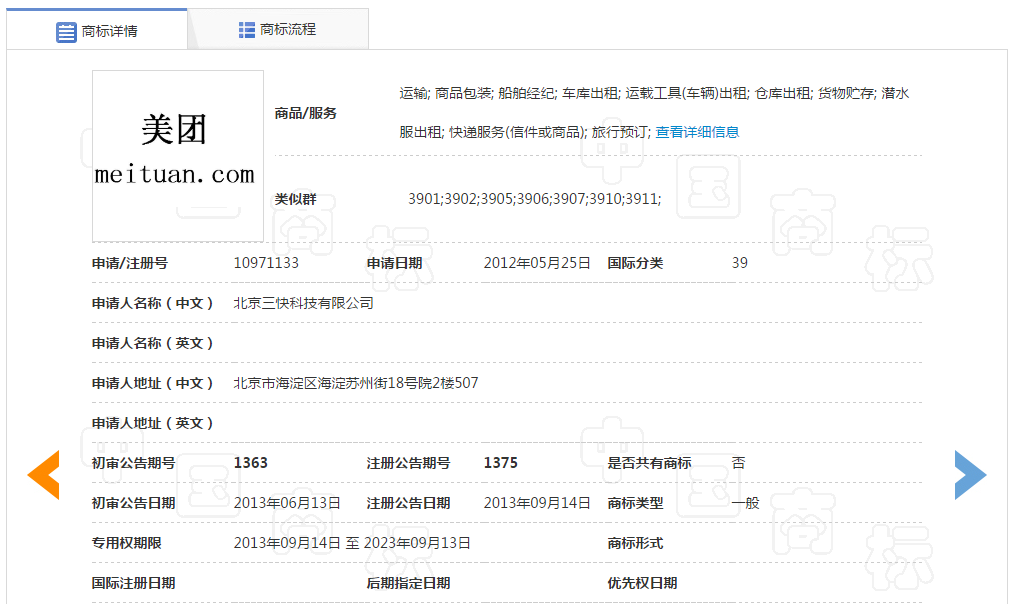
Task: Click the 申请人地址（英文） label
Action: tap(152, 423)
